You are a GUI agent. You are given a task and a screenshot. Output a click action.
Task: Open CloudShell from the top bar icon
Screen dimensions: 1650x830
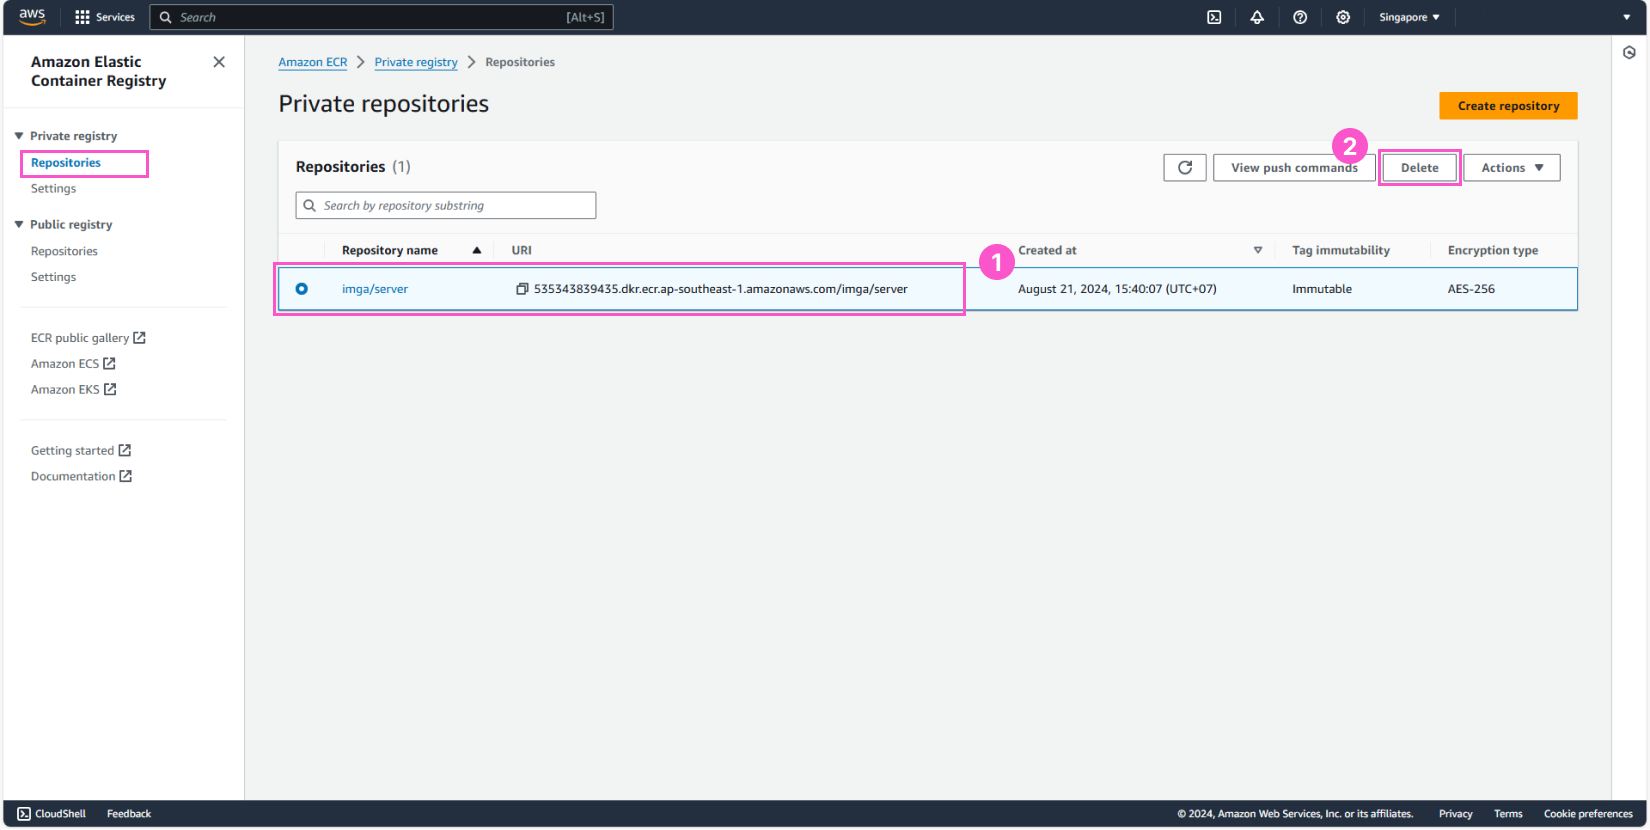[x=1214, y=17]
